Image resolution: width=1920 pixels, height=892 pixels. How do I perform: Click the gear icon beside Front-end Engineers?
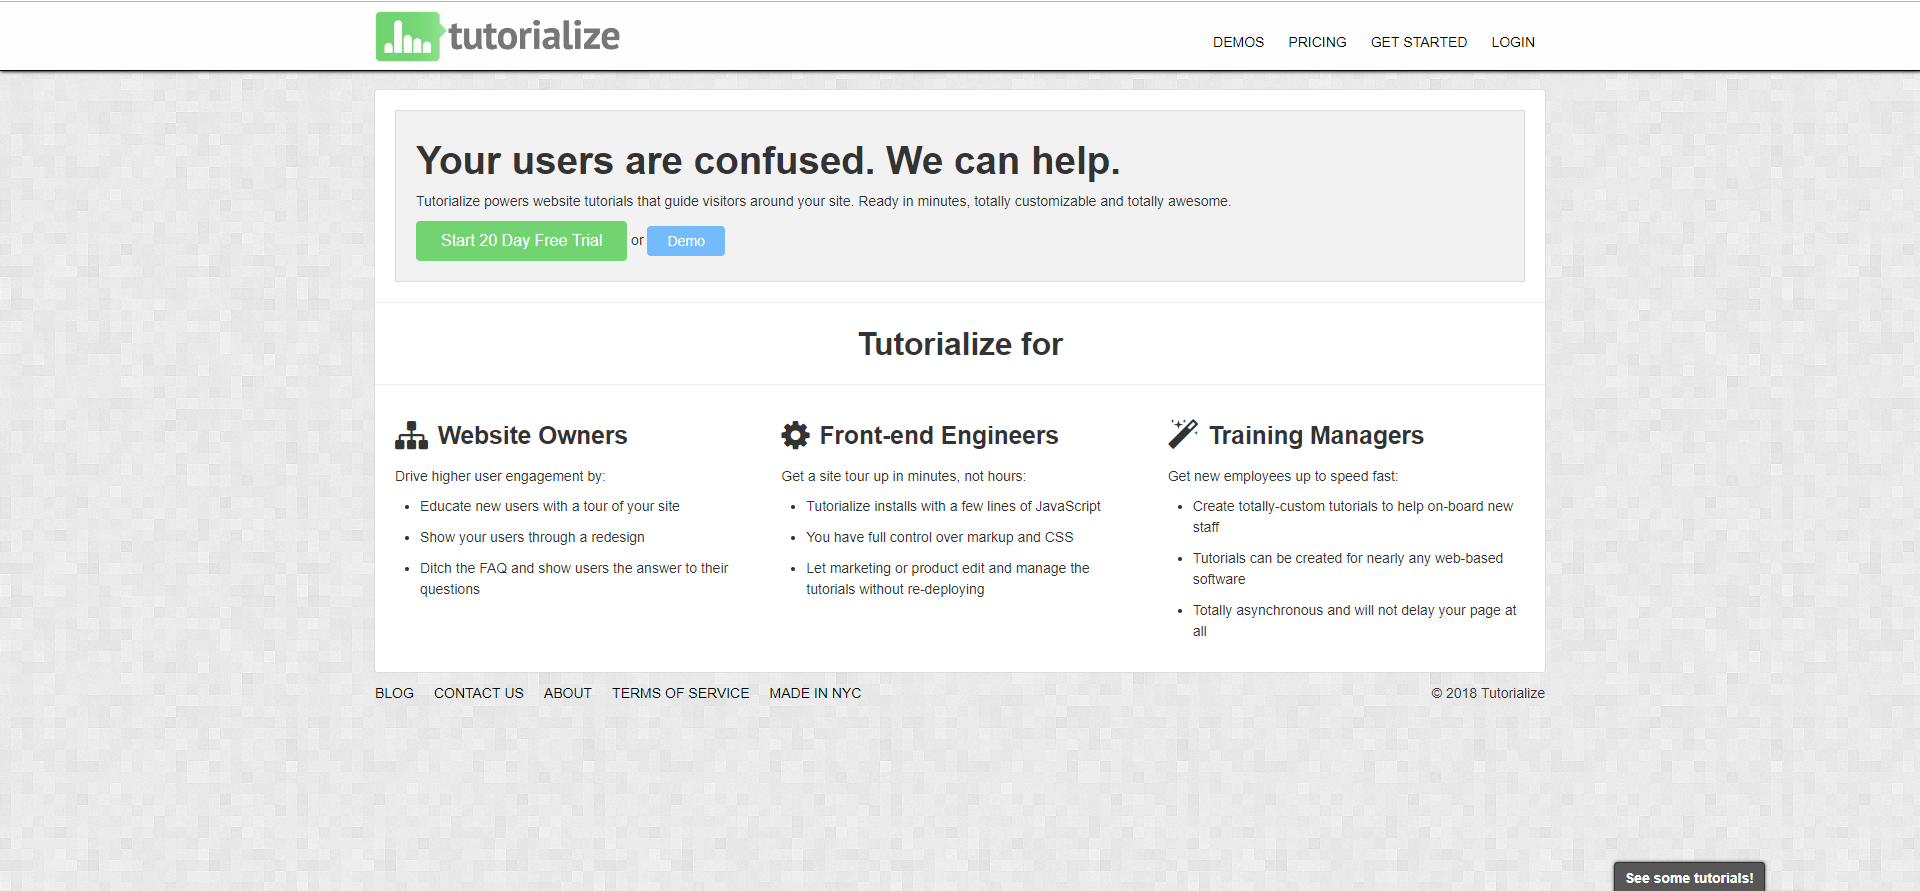[795, 435]
